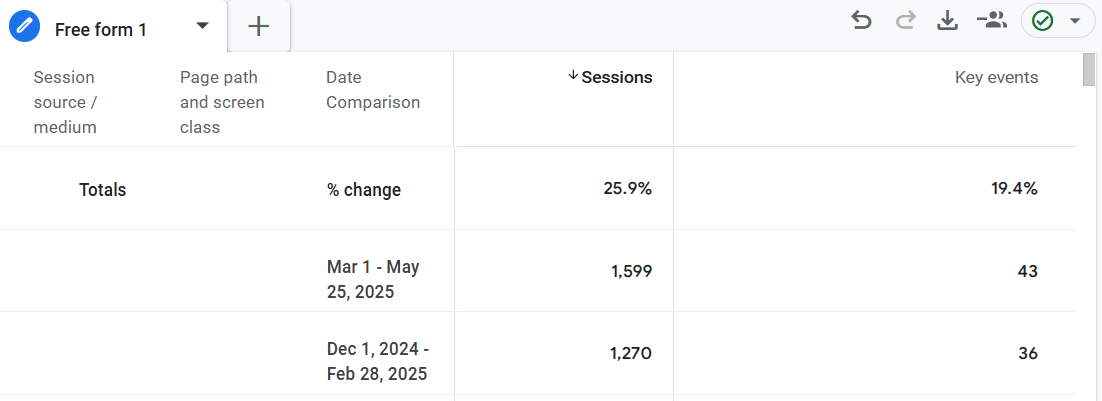1102x401 pixels.
Task: Sort by Key events column header
Action: tap(996, 77)
